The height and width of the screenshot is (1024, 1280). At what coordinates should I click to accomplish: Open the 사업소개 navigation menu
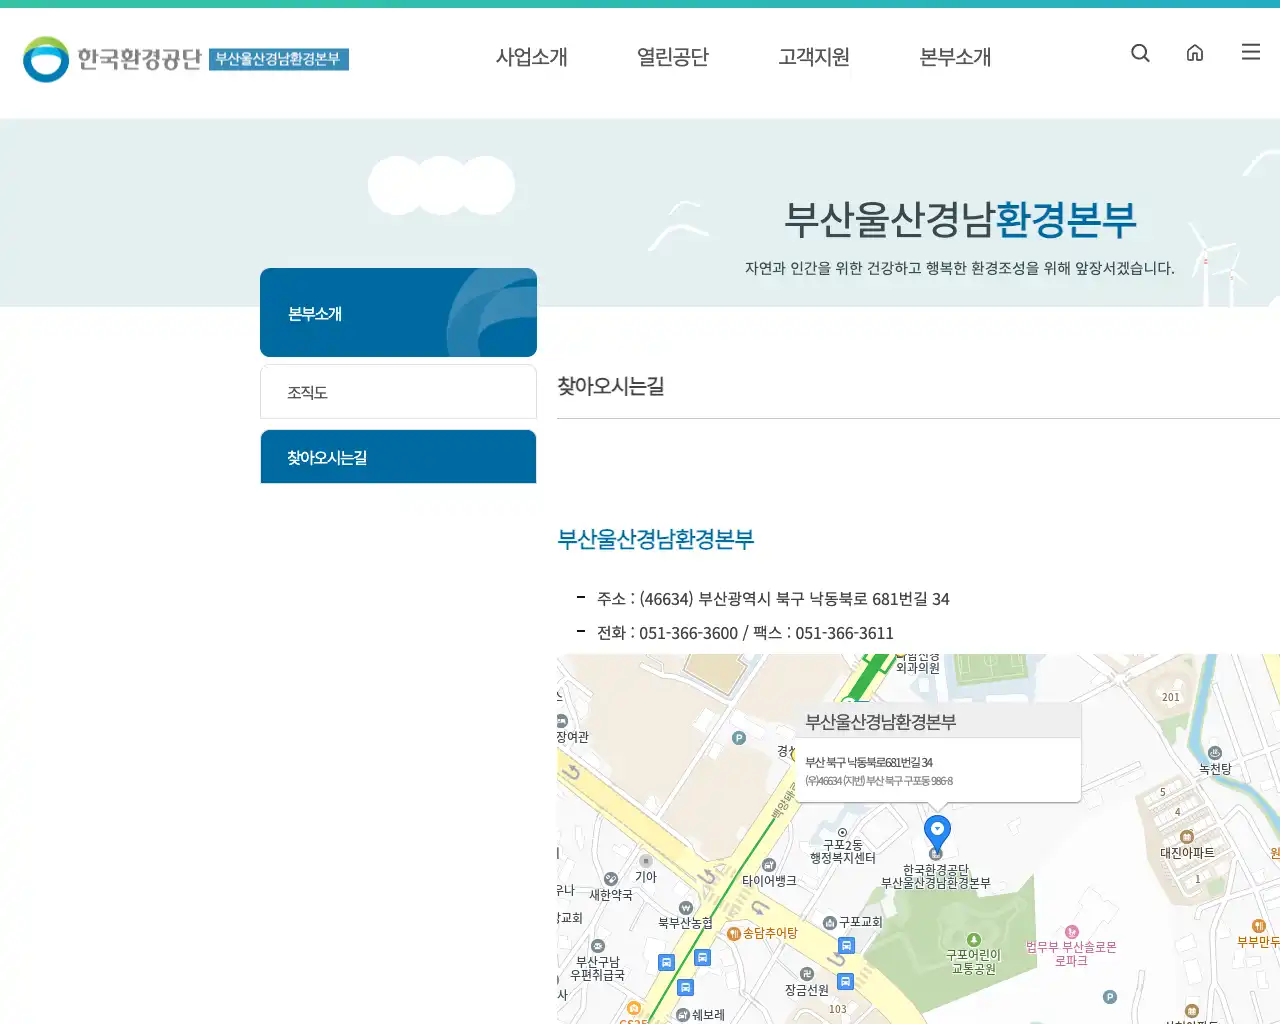pyautogui.click(x=531, y=58)
